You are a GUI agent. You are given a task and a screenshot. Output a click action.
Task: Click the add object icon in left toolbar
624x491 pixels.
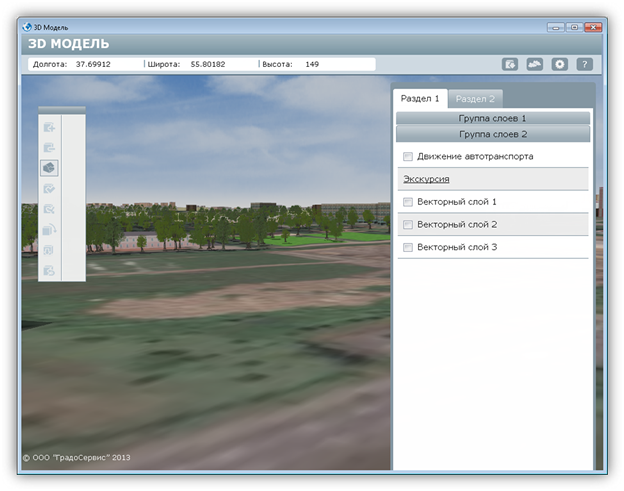49,127
